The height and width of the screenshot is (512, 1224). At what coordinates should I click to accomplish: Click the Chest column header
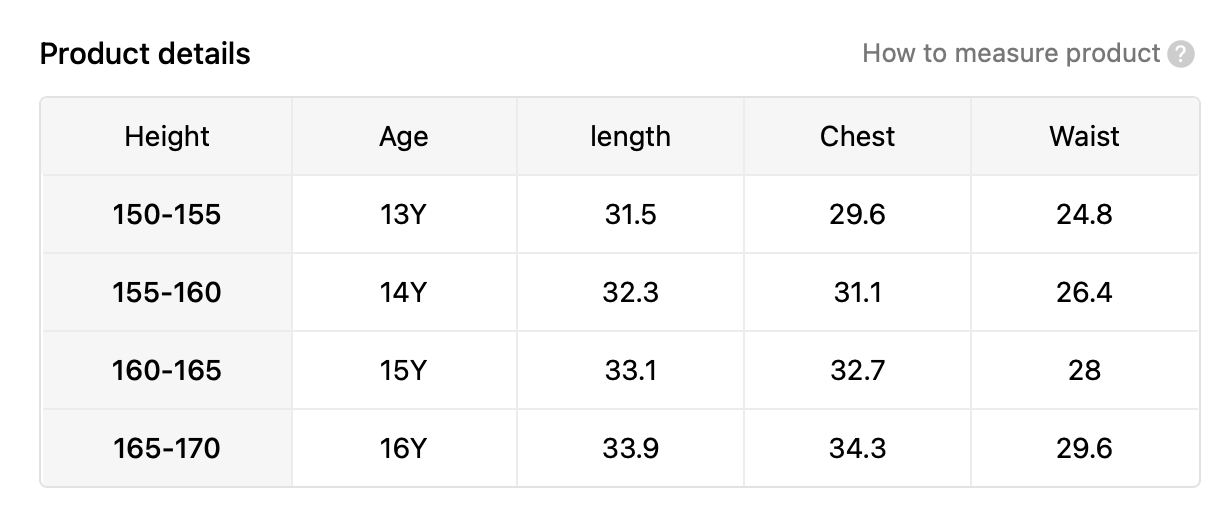[857, 136]
